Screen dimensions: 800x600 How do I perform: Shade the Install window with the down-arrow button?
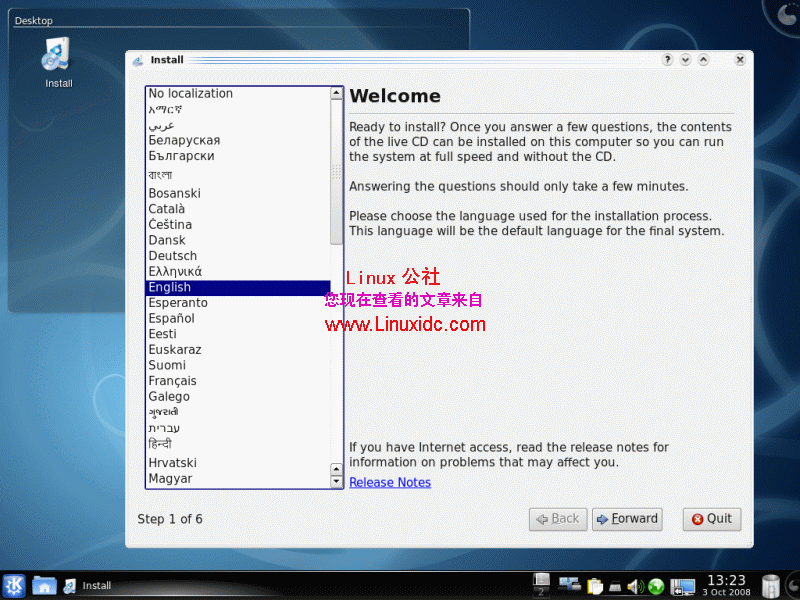[x=686, y=59]
